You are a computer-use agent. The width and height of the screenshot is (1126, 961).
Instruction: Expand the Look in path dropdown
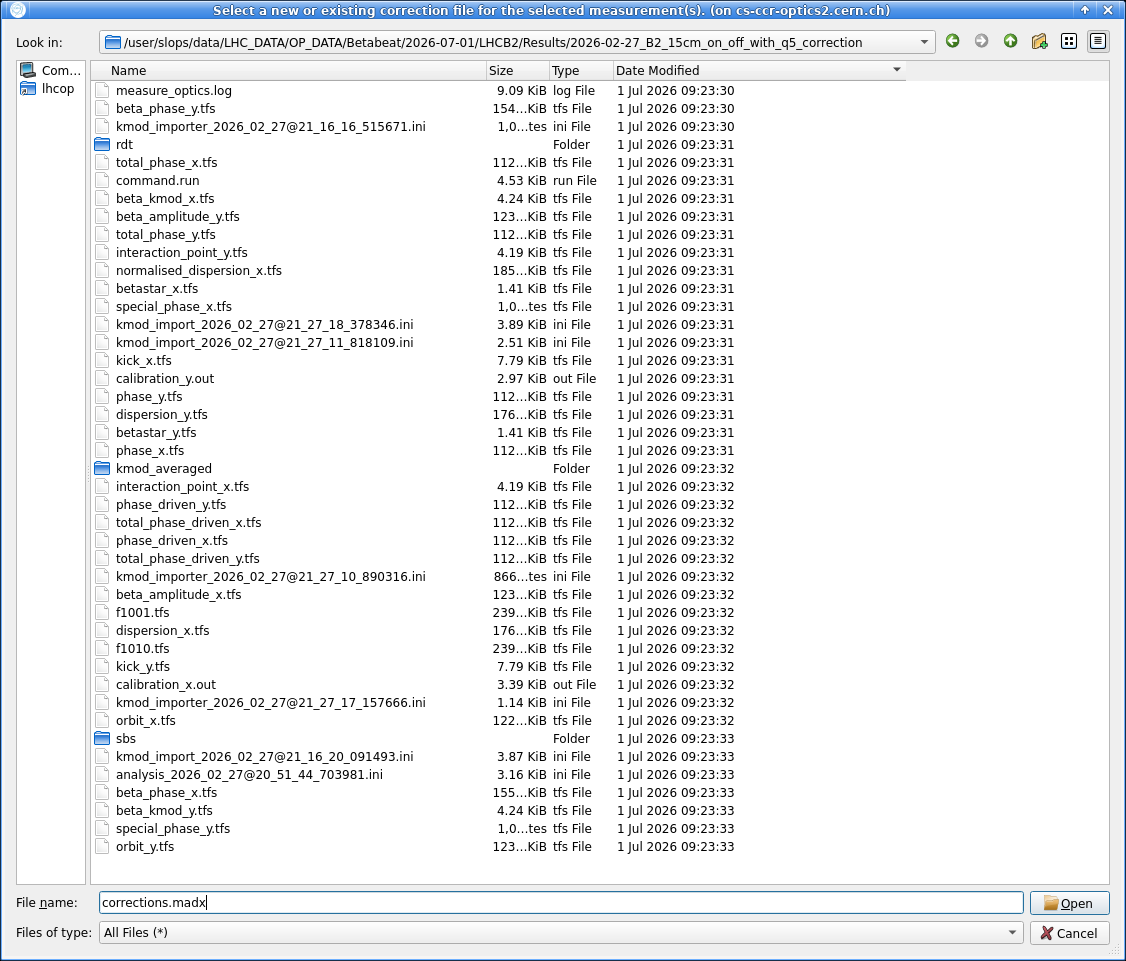pyautogui.click(x=924, y=42)
